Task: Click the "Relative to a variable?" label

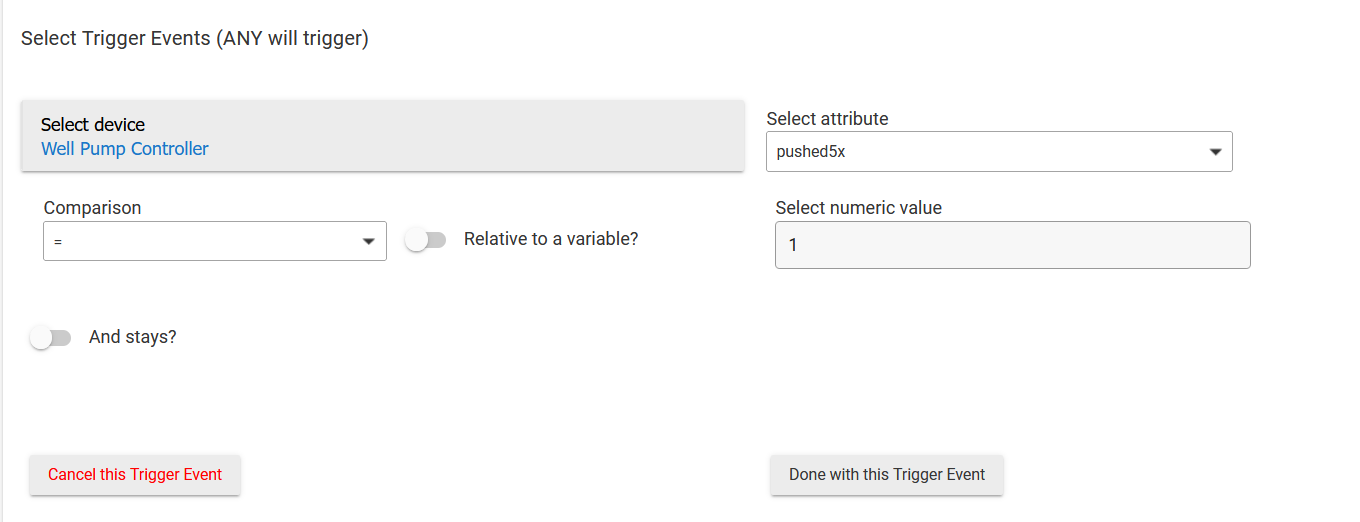Action: [x=550, y=239]
